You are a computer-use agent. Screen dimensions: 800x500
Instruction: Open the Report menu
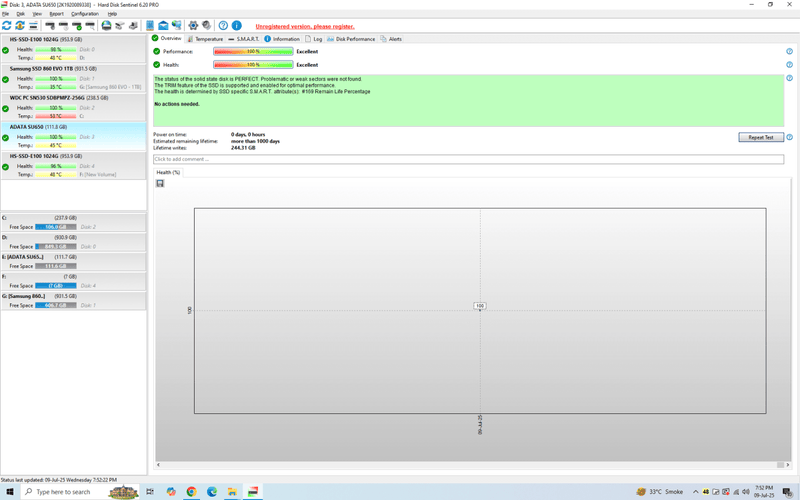click(x=57, y=14)
